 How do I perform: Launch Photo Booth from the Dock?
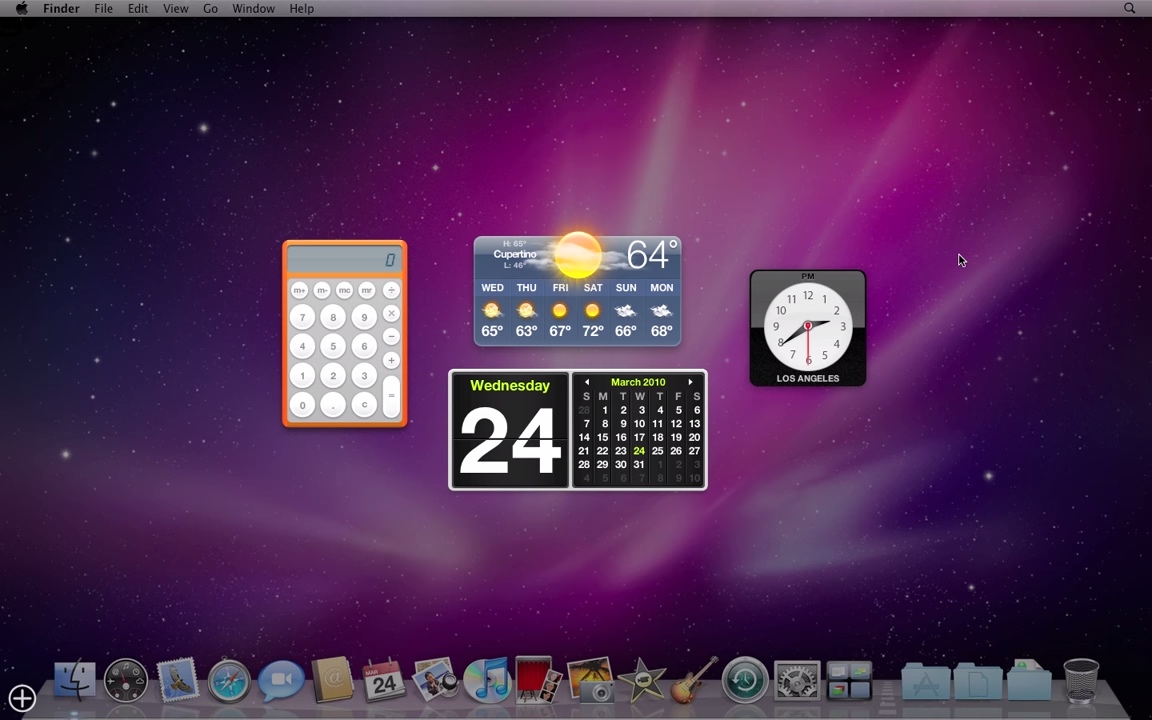pos(533,680)
